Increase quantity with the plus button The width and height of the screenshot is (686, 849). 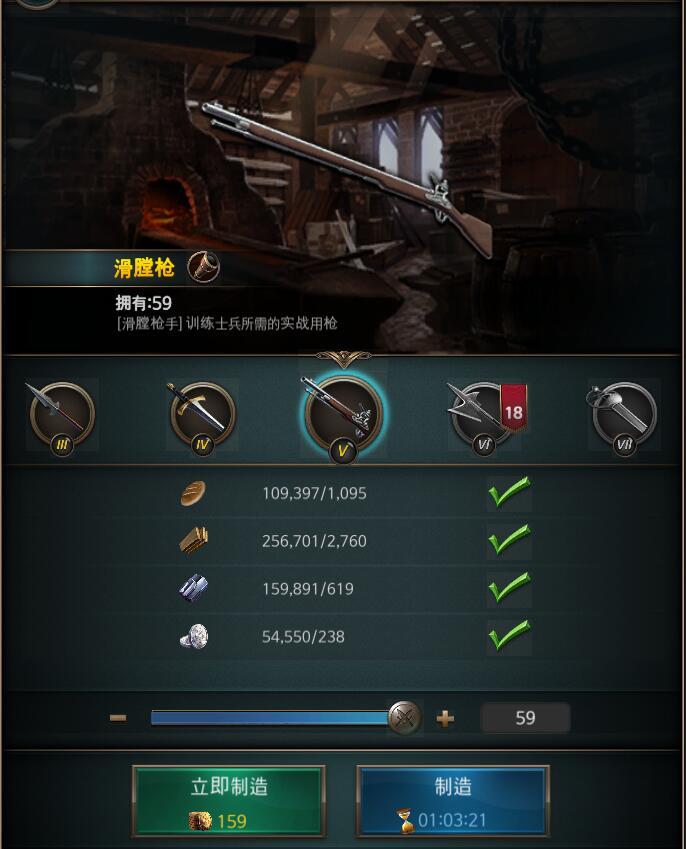click(445, 719)
